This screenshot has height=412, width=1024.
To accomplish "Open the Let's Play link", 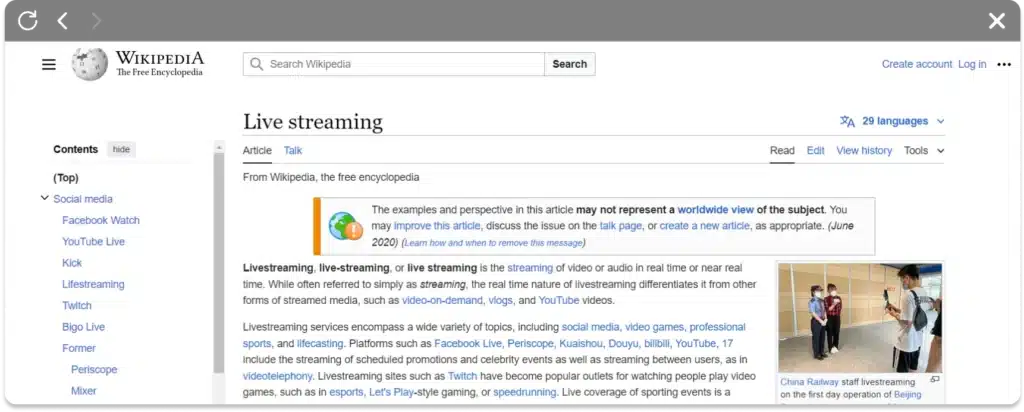I will pyautogui.click(x=391, y=392).
